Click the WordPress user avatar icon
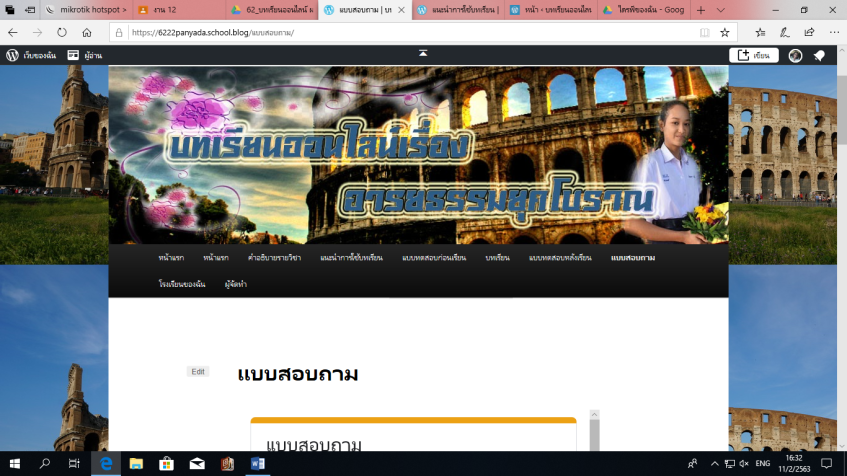The width and height of the screenshot is (847, 476). (x=795, y=56)
